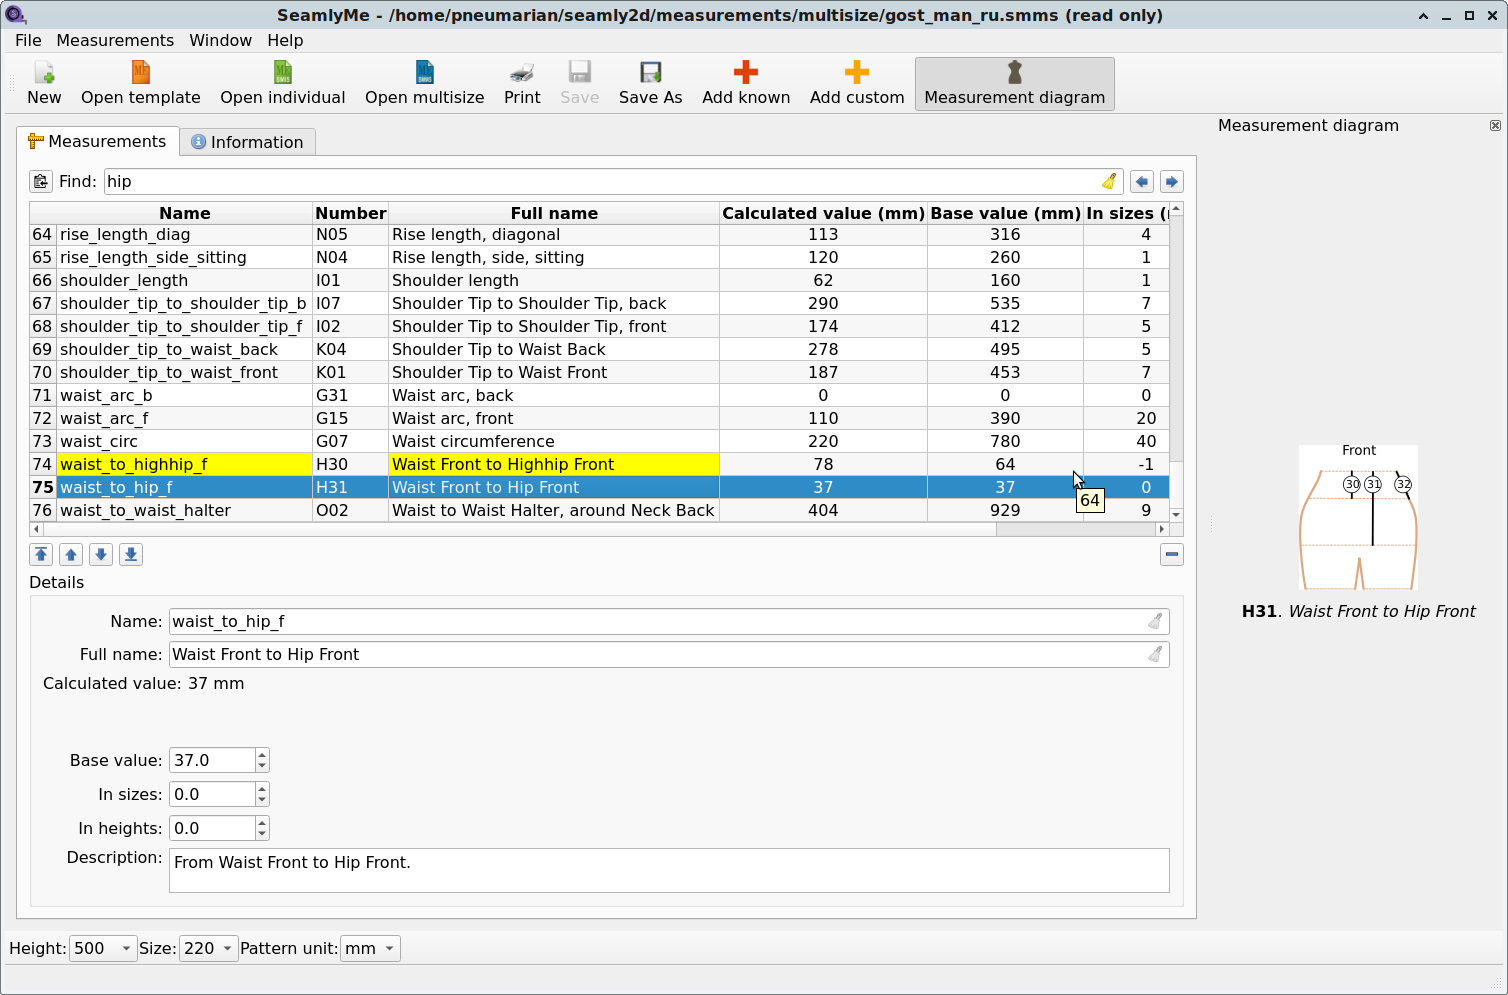Switch to the Information tab
Screen dimensions: 1508x995
click(x=247, y=142)
